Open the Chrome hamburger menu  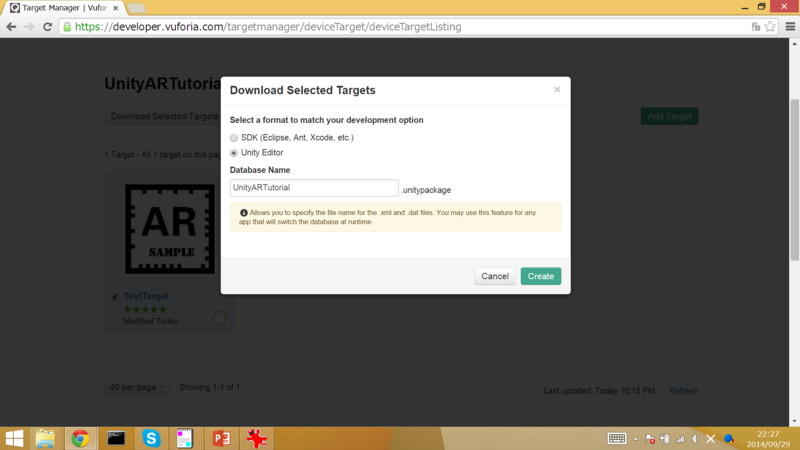790,27
